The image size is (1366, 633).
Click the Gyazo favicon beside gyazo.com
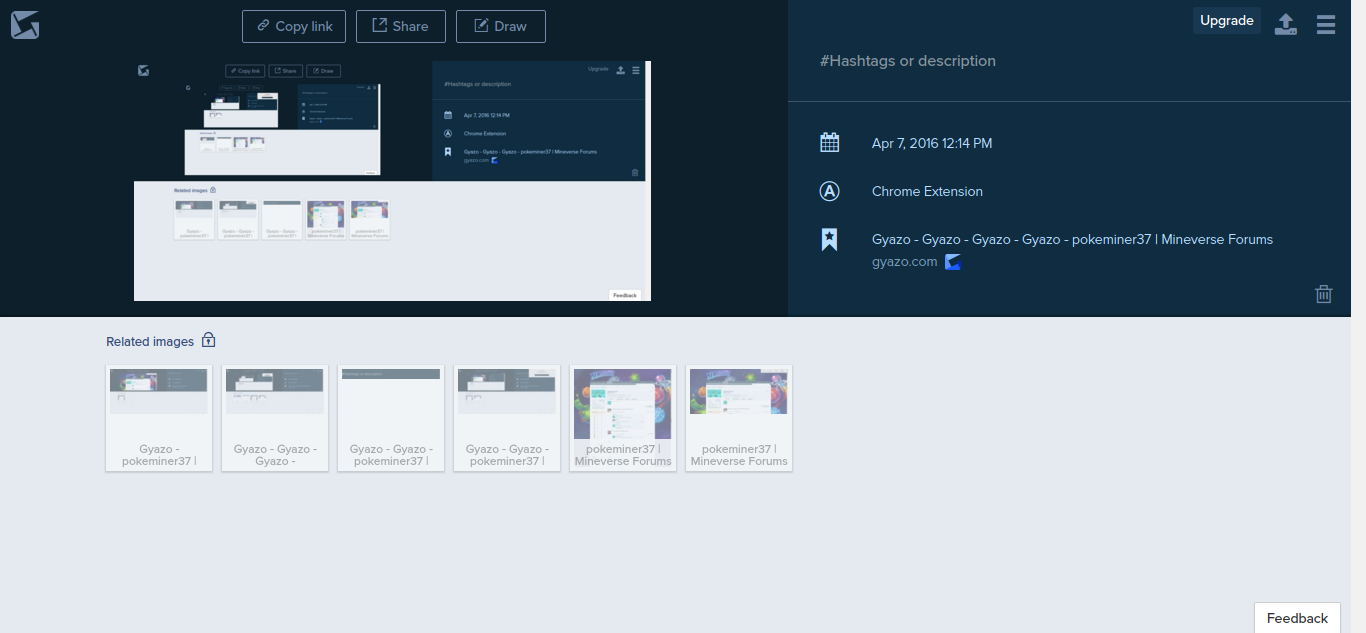(x=953, y=262)
